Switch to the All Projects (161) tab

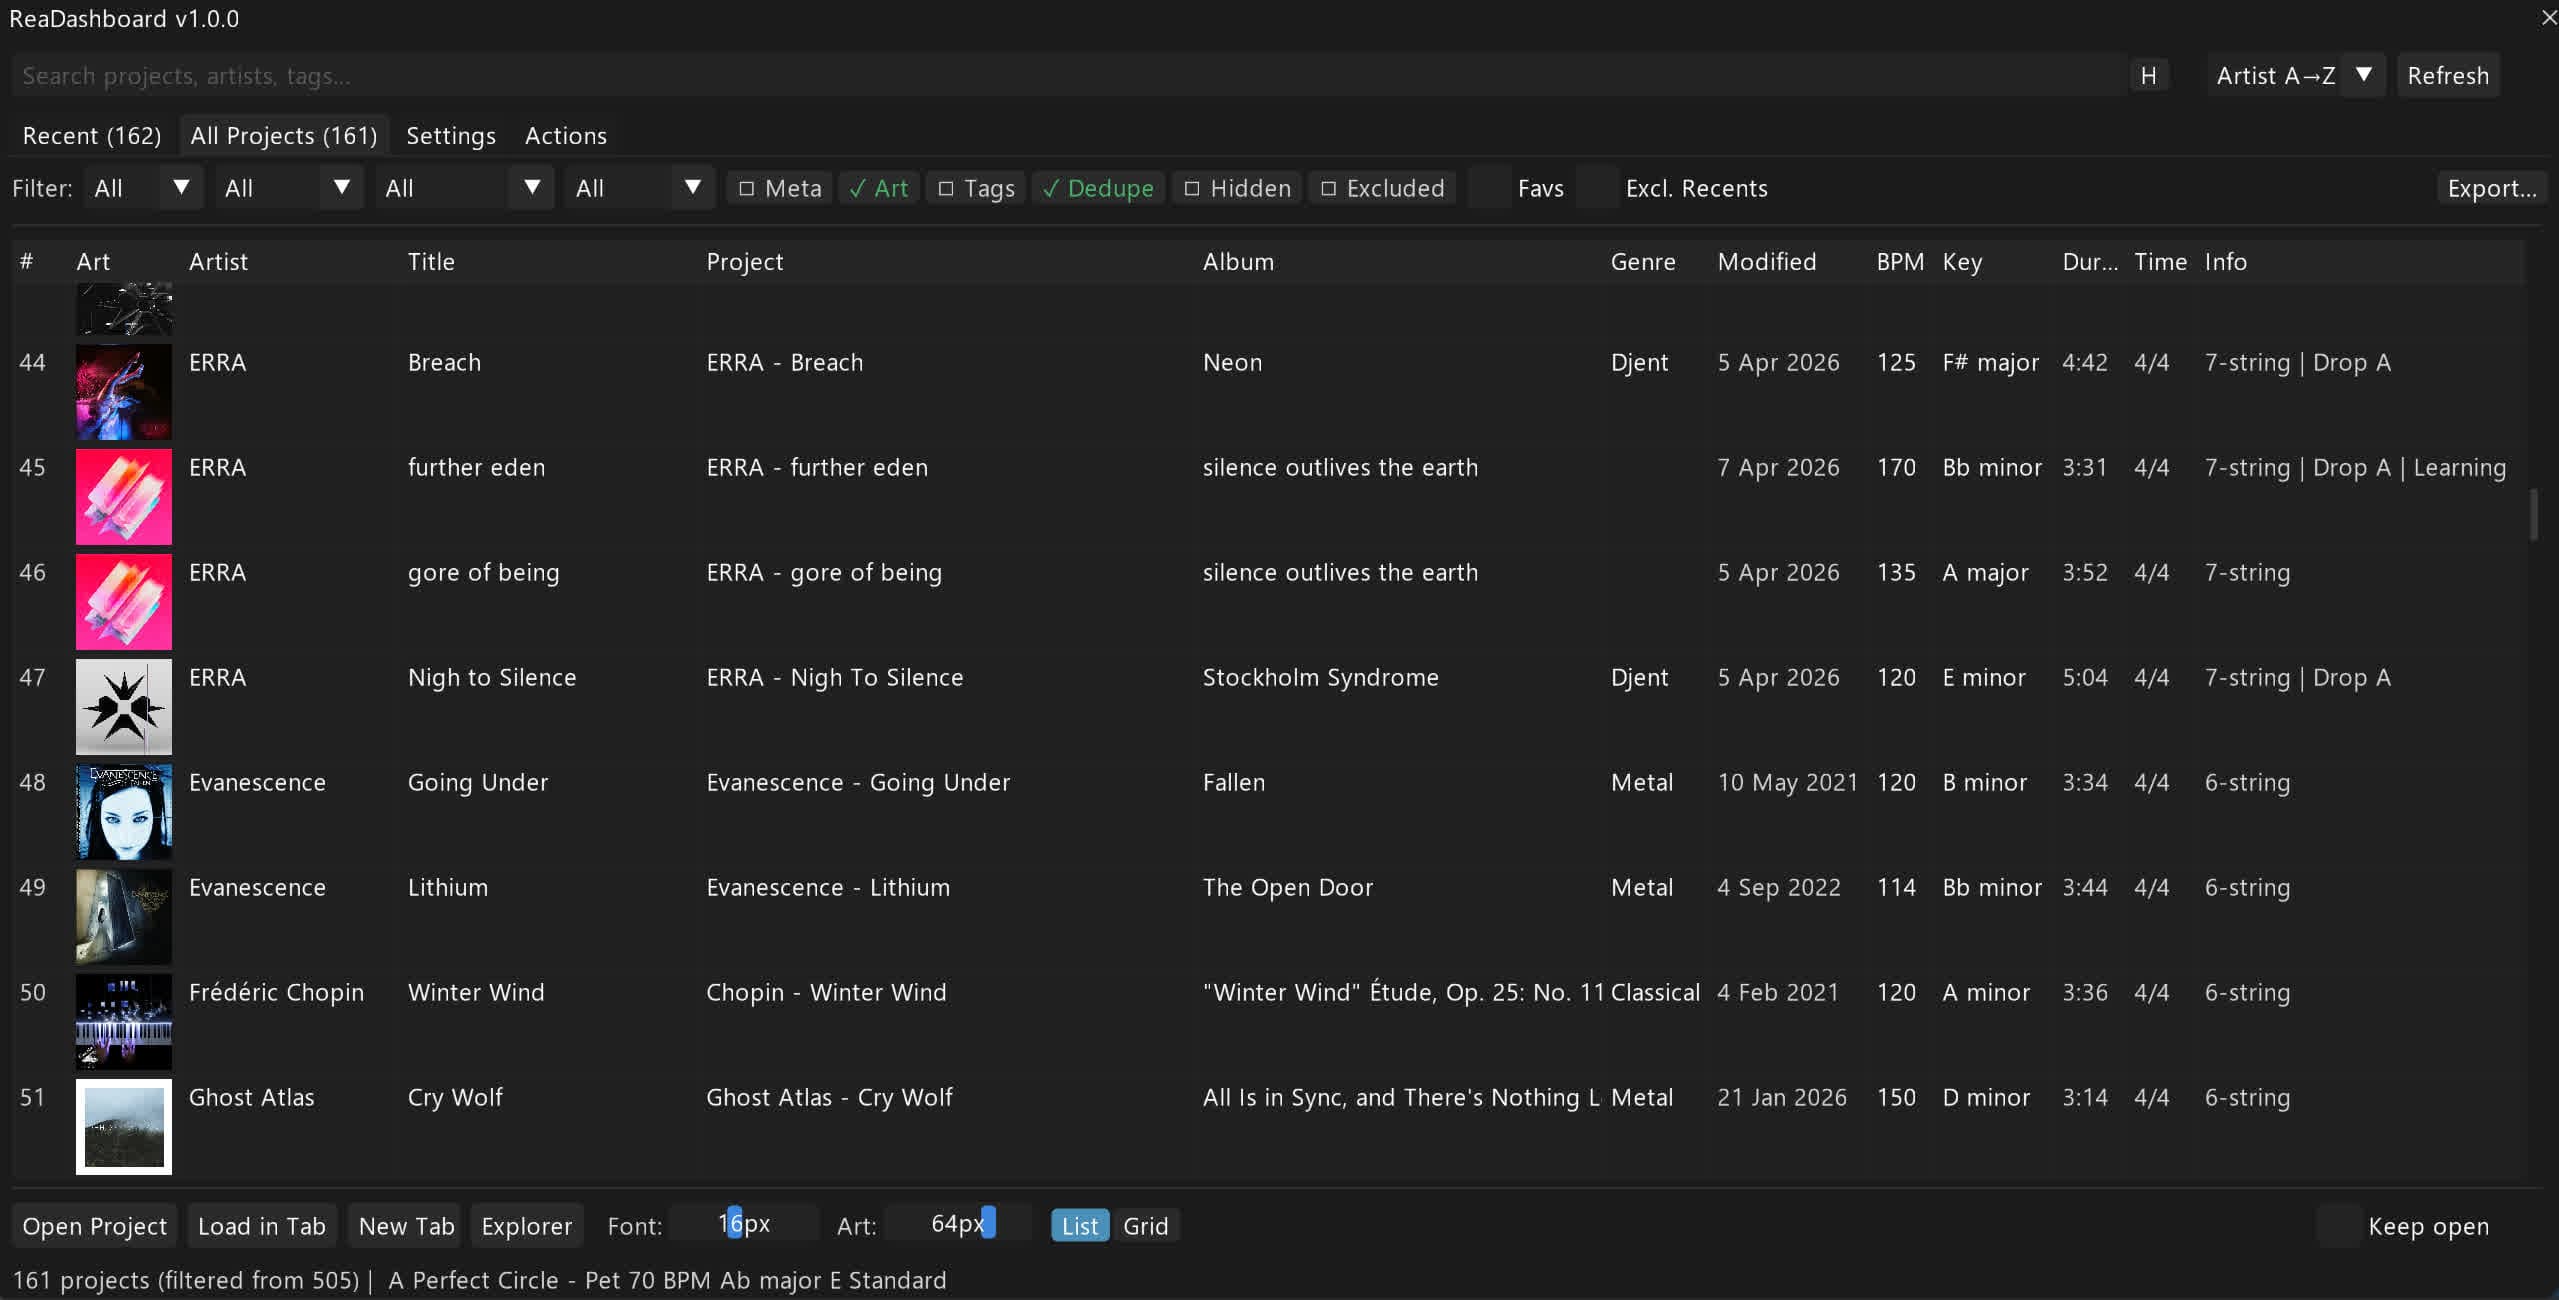tap(284, 136)
